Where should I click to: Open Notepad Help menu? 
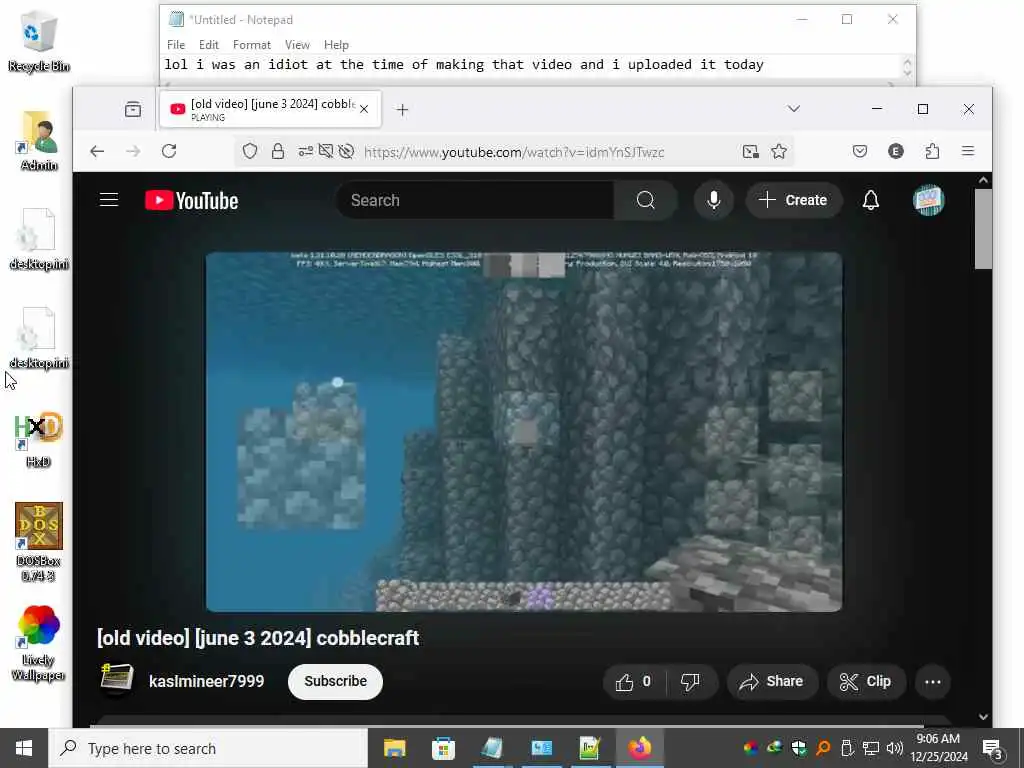tap(336, 44)
